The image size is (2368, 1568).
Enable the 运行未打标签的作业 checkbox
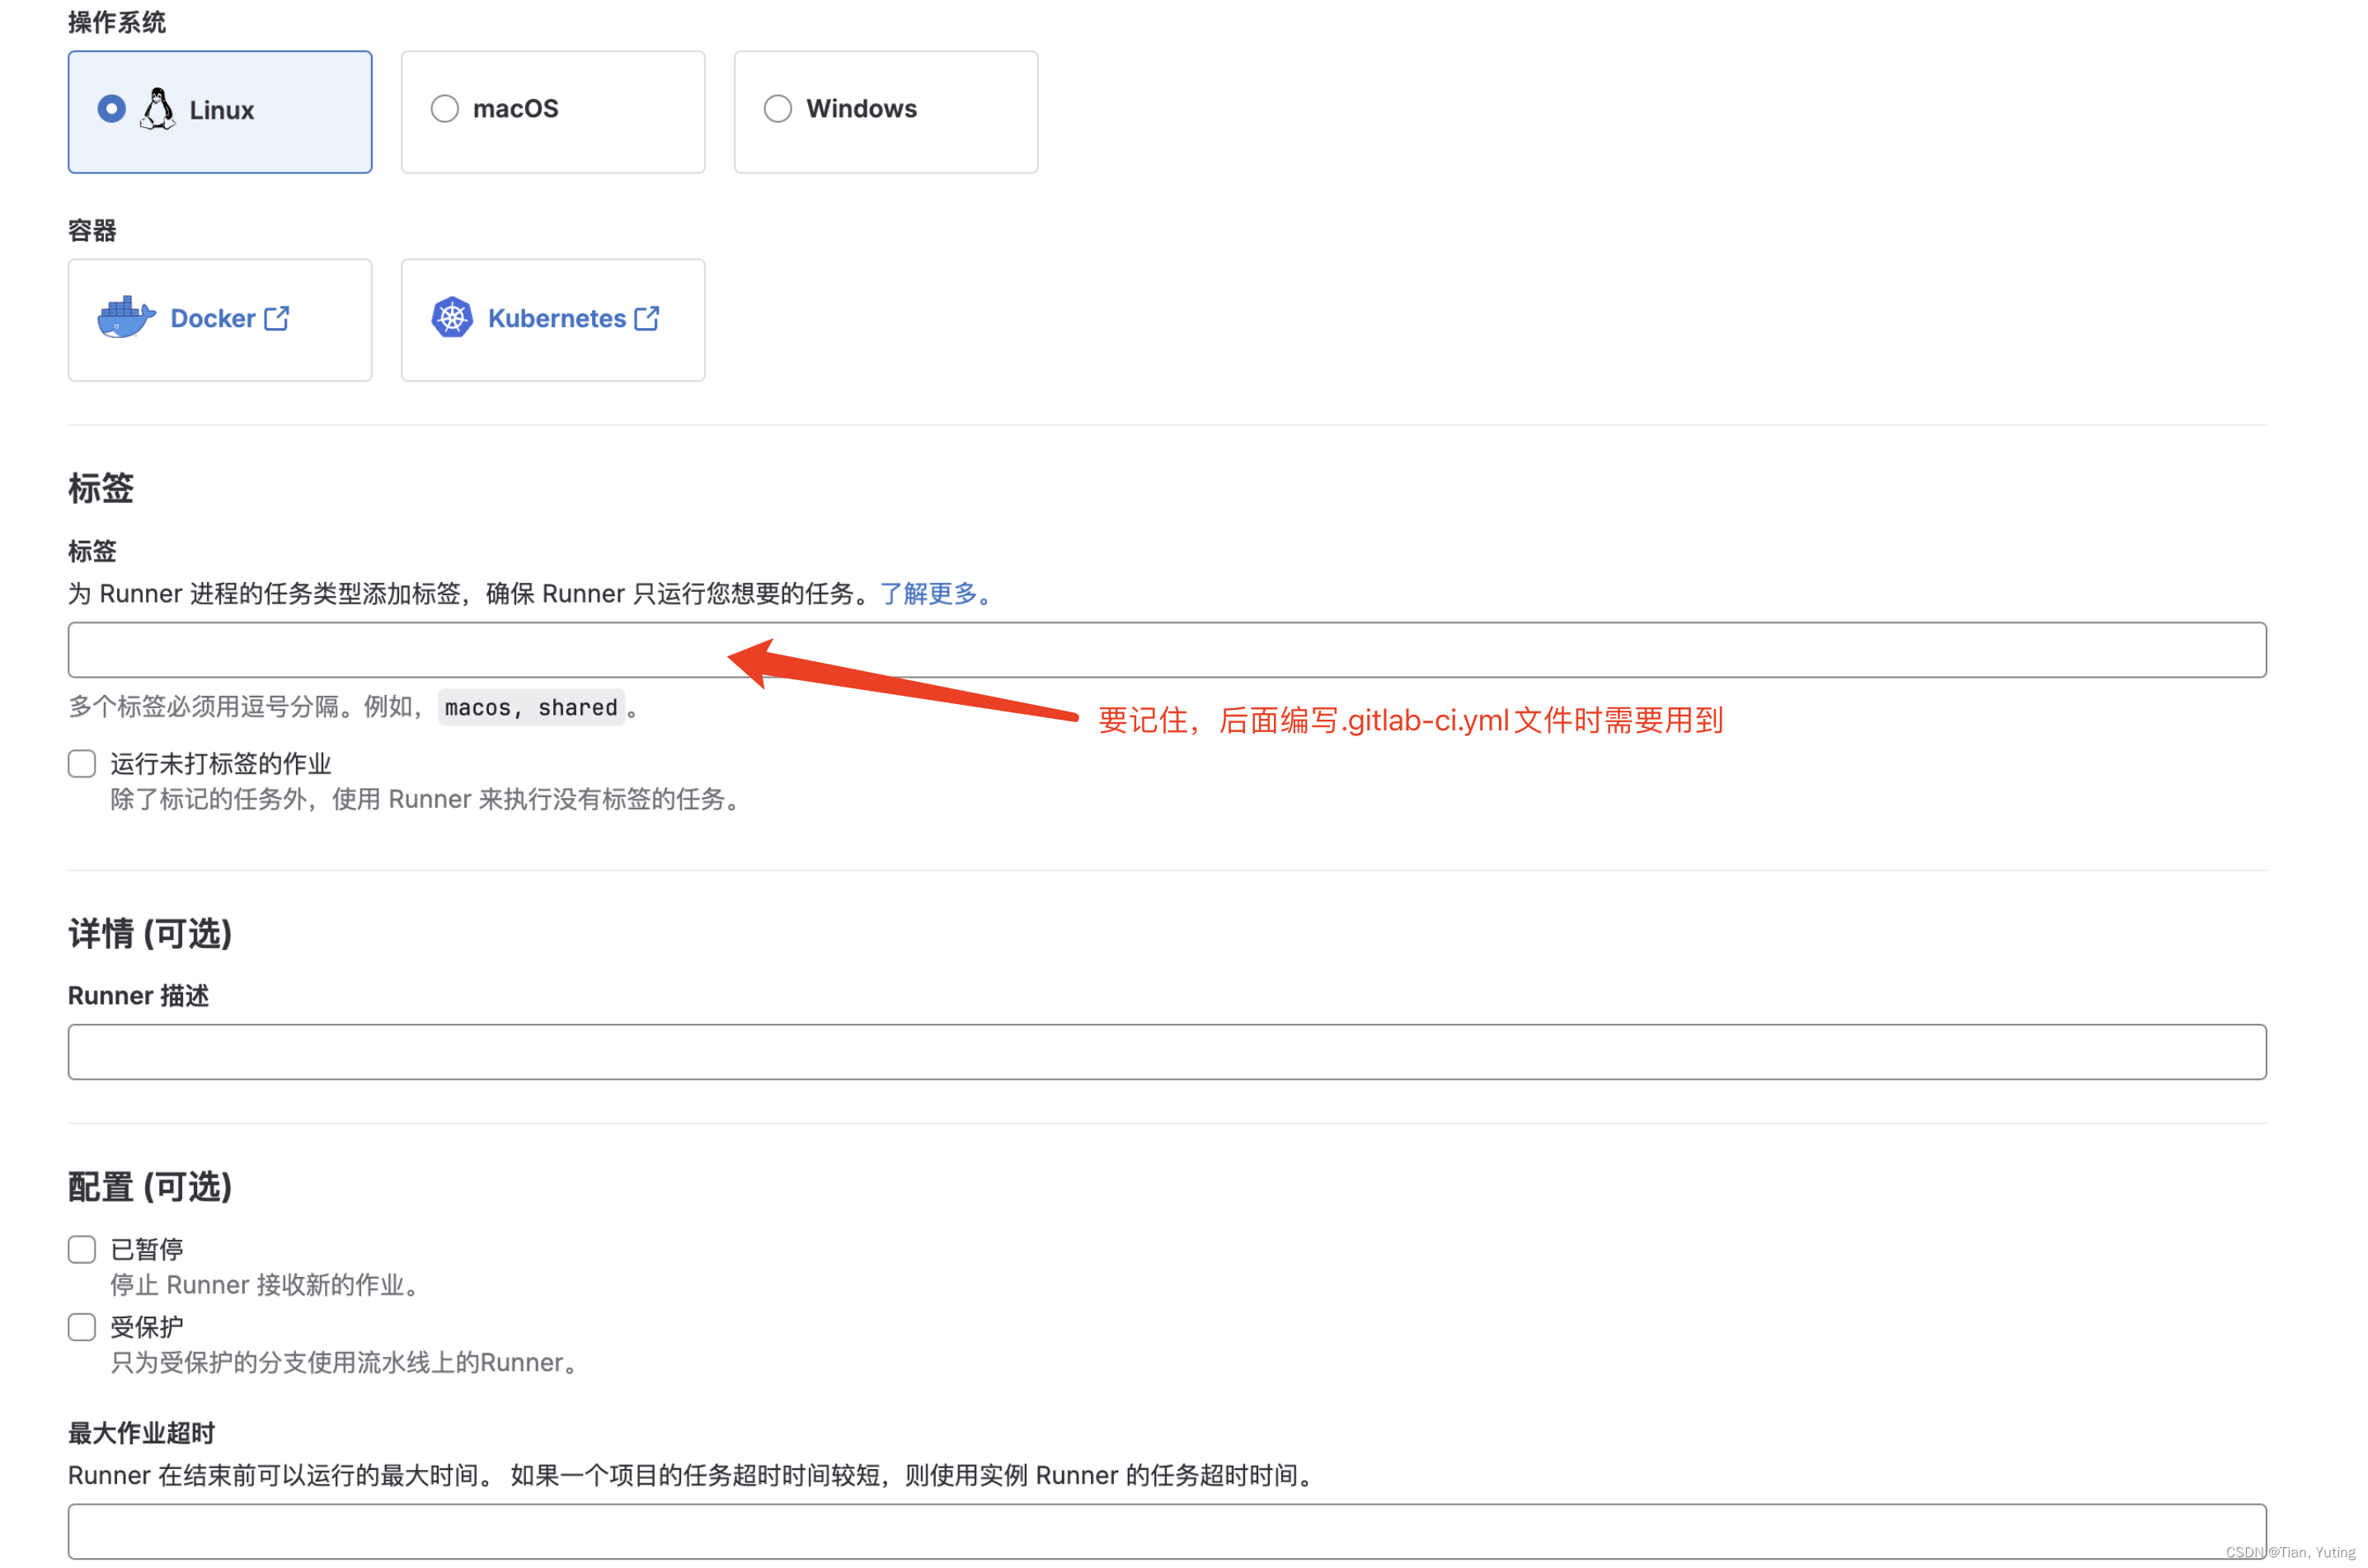pos(82,764)
